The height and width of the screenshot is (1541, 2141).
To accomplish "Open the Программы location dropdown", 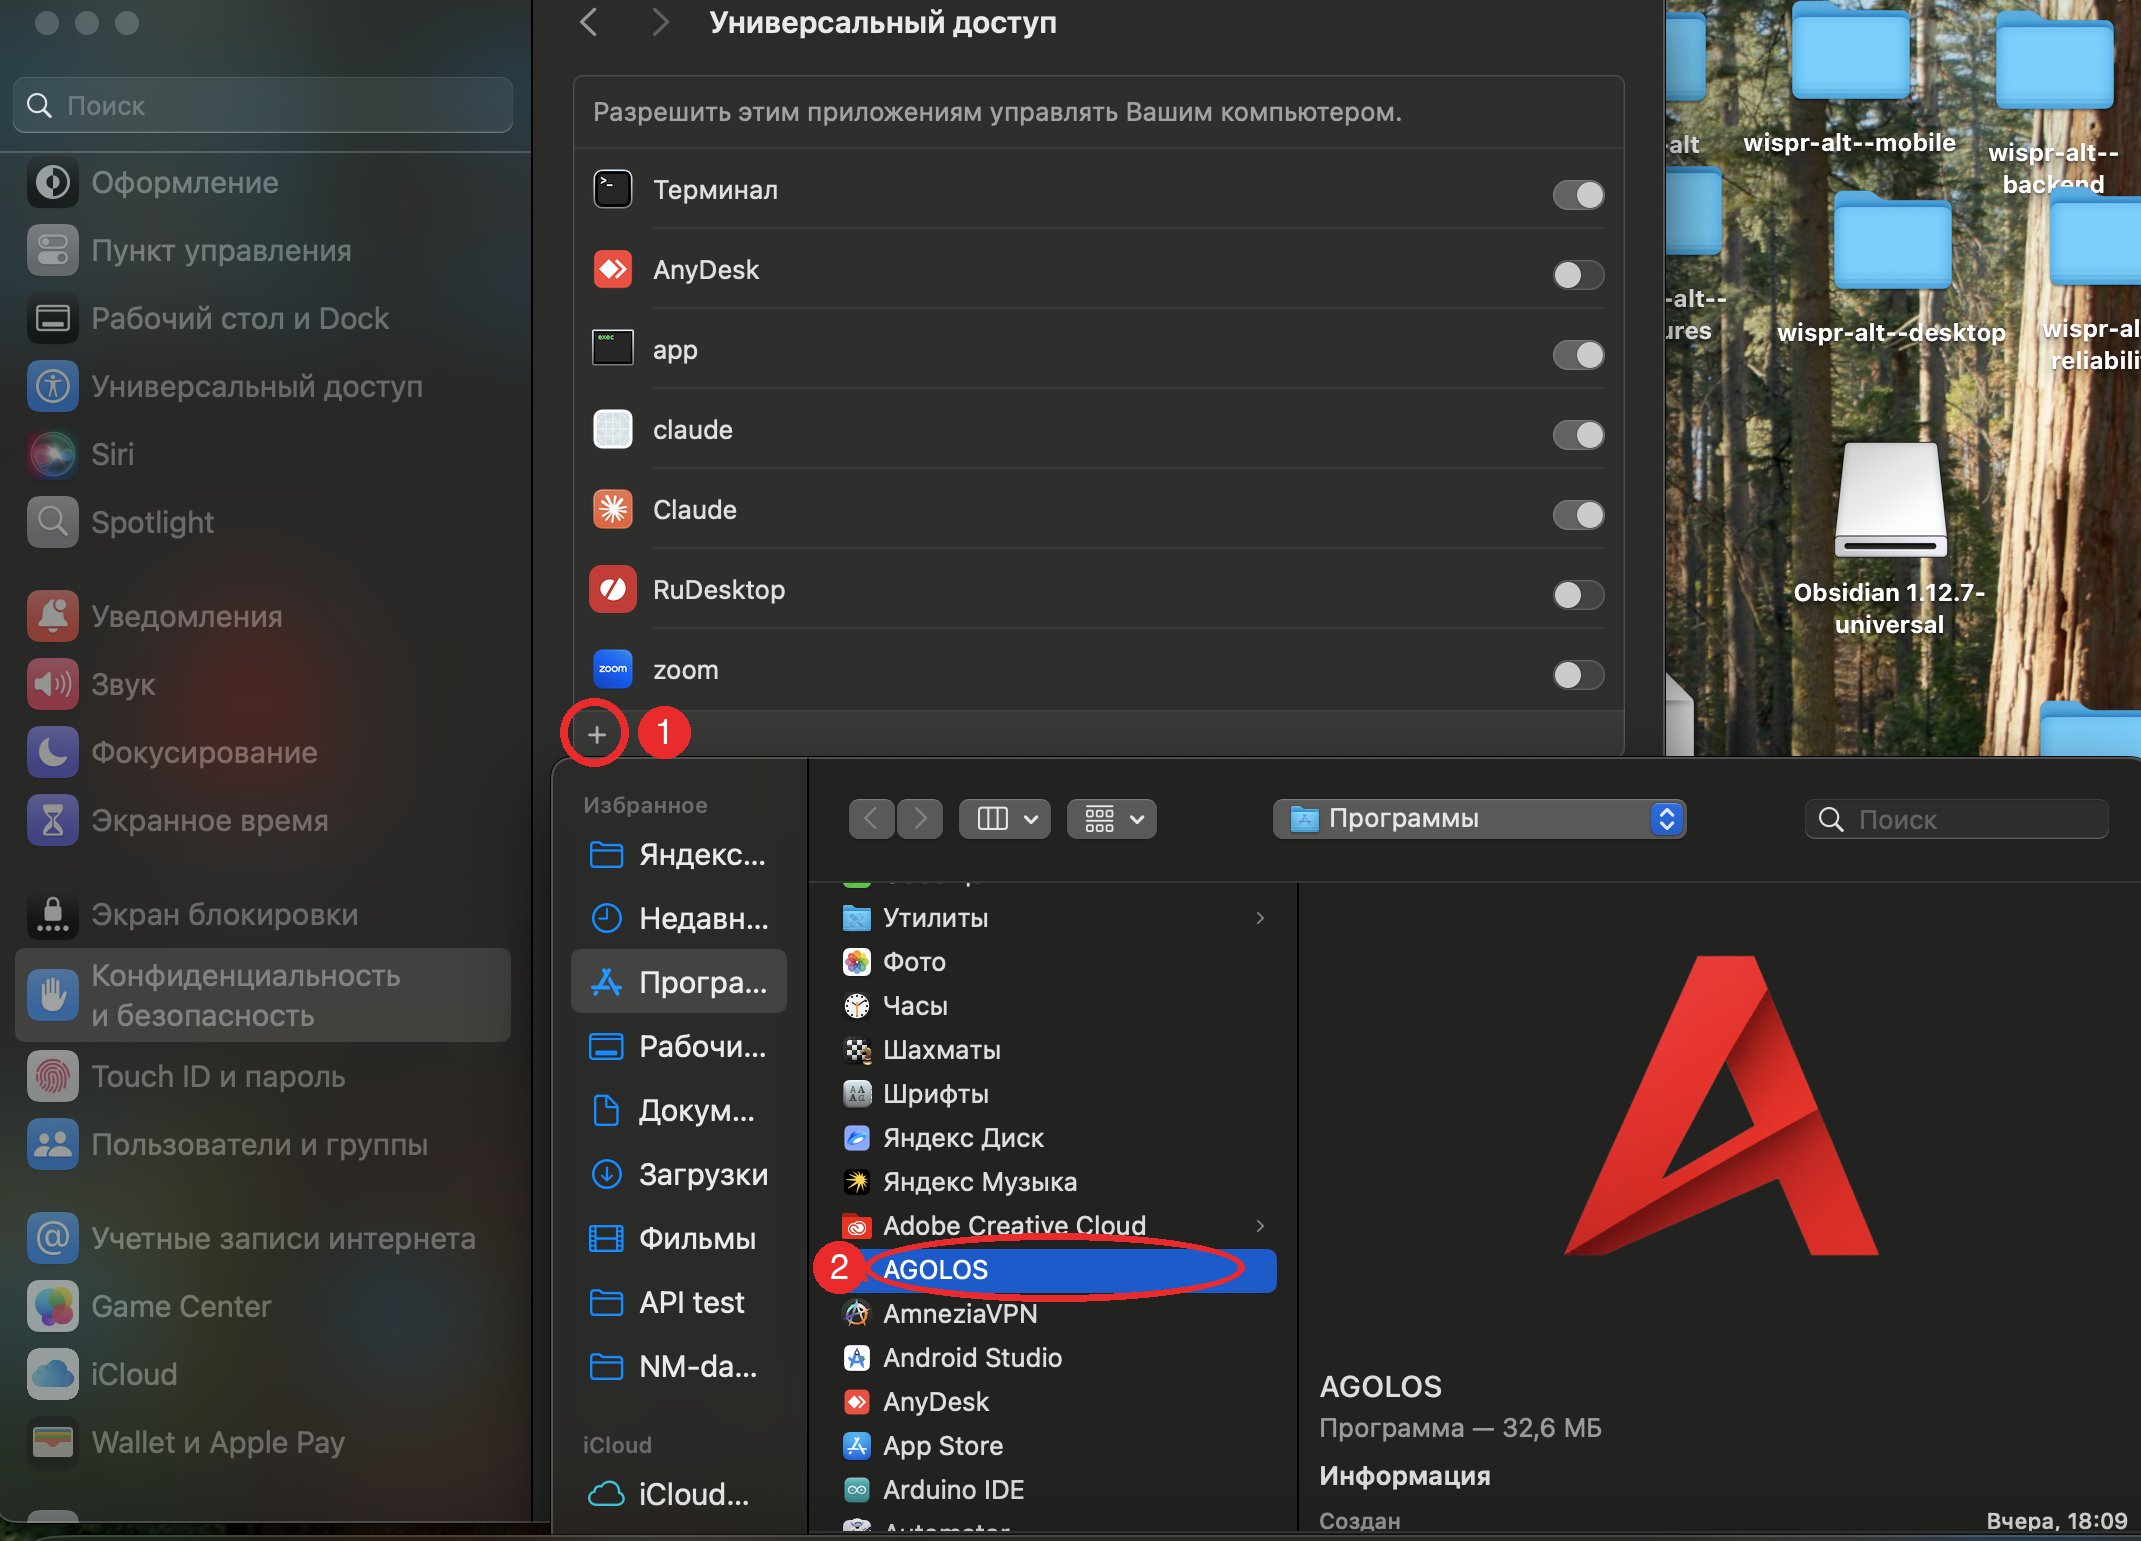I will 1479,819.
